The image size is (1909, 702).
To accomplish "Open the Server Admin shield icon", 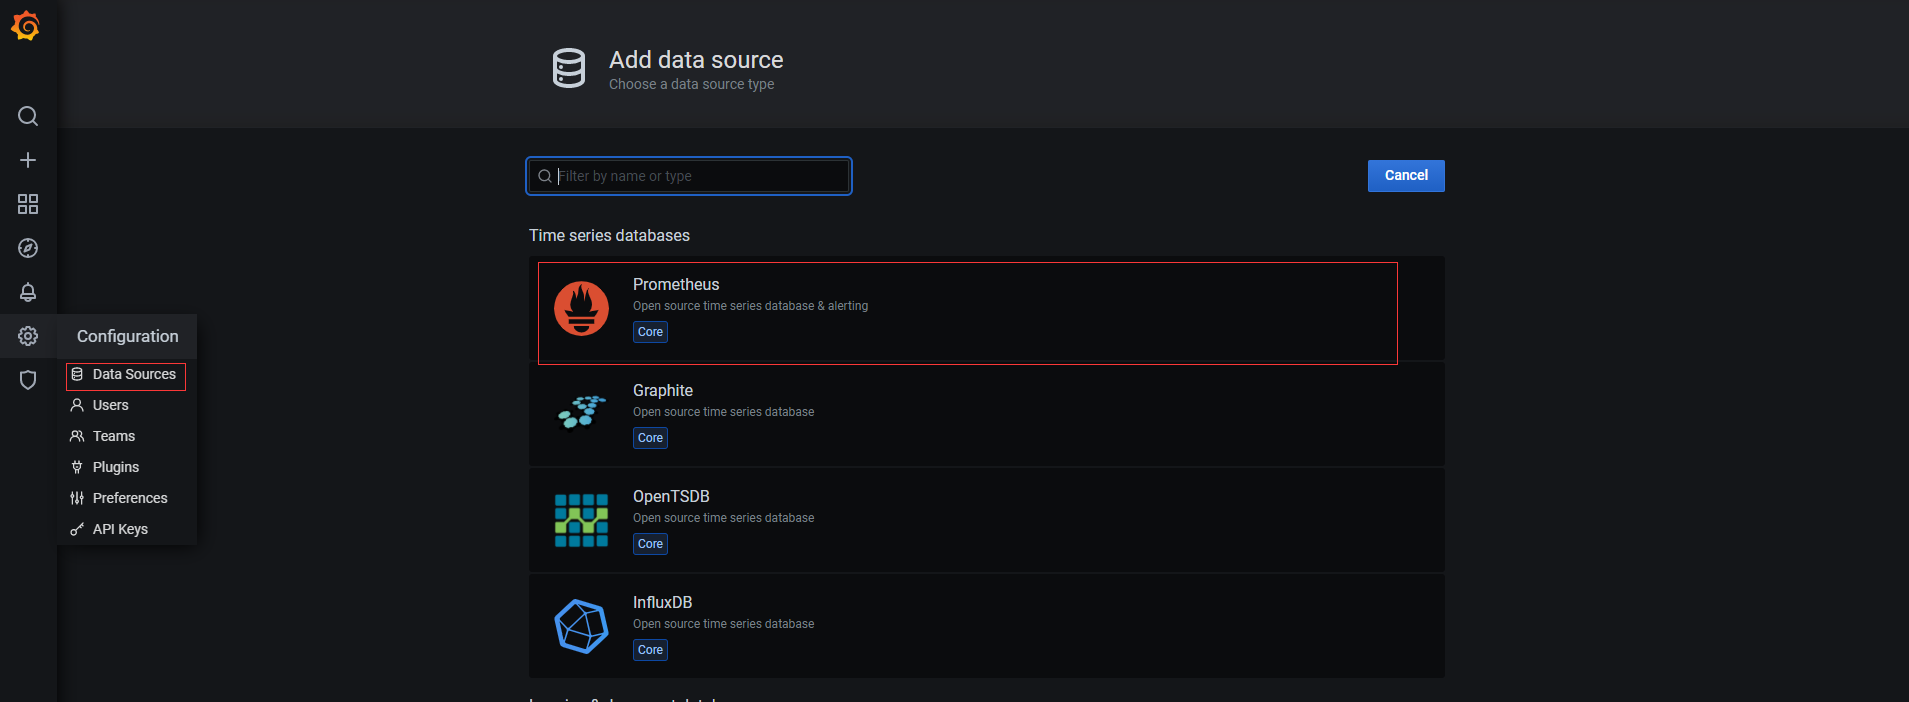I will pyautogui.click(x=28, y=380).
